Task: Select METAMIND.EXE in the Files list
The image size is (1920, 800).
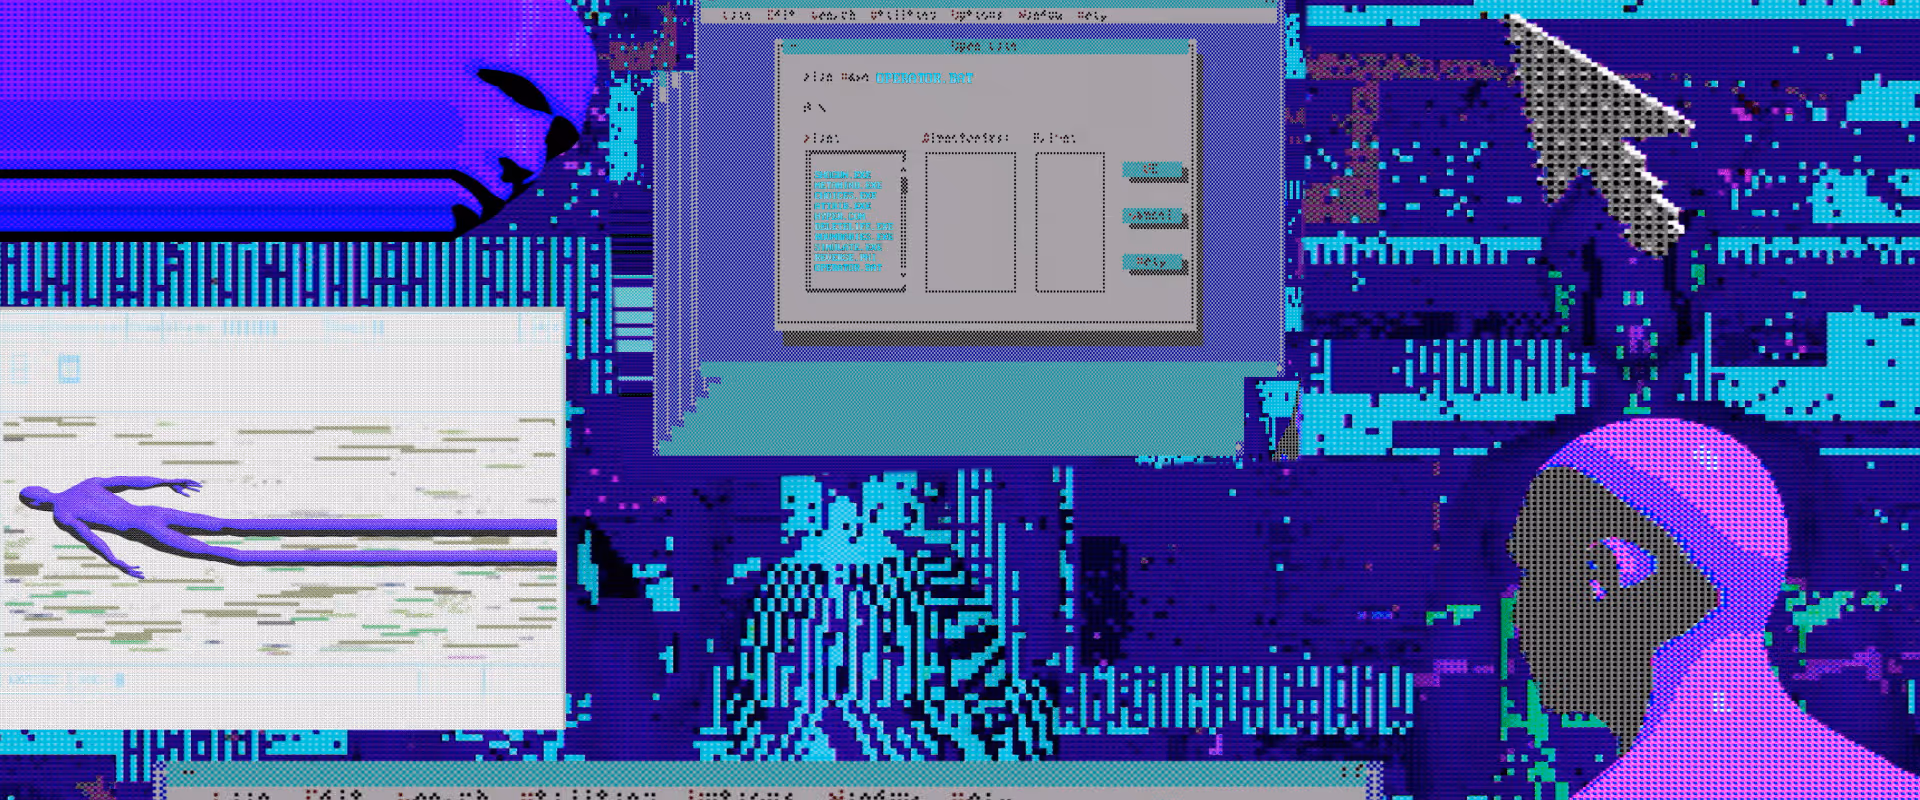Action: pos(847,185)
